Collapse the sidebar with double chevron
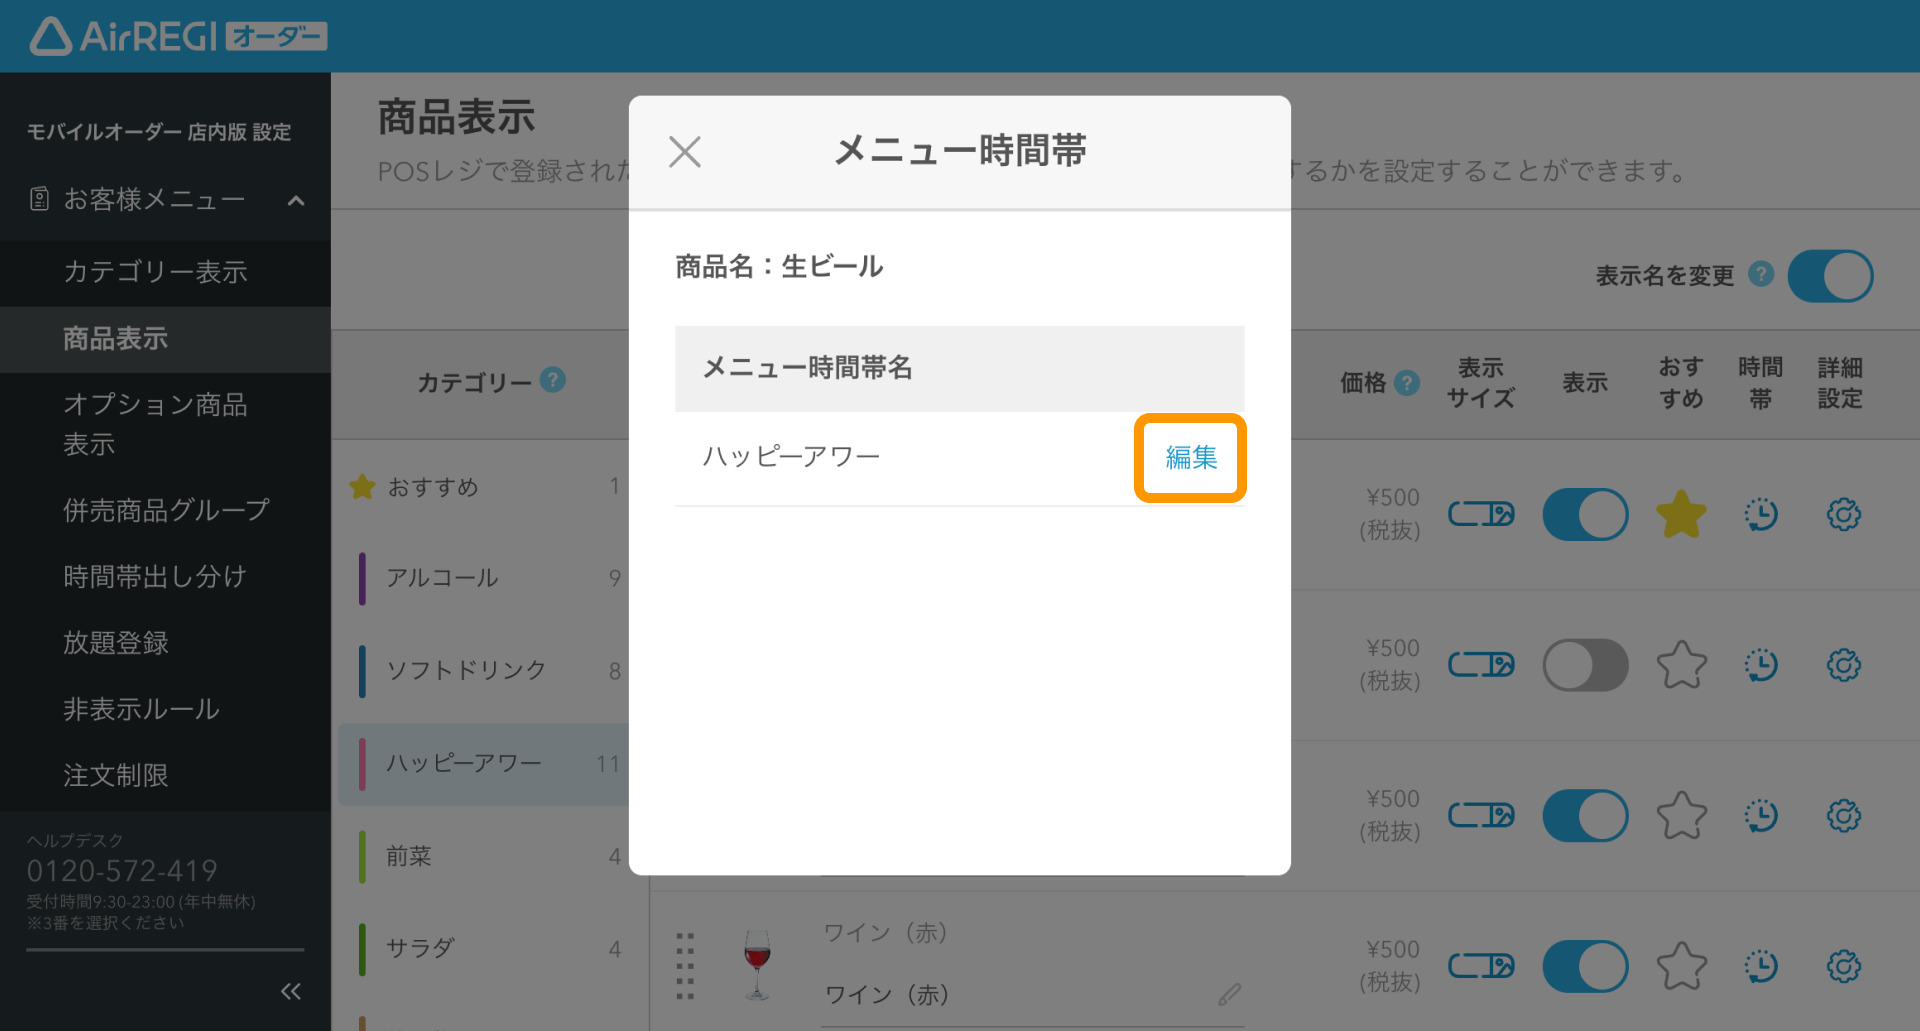 coord(291,991)
